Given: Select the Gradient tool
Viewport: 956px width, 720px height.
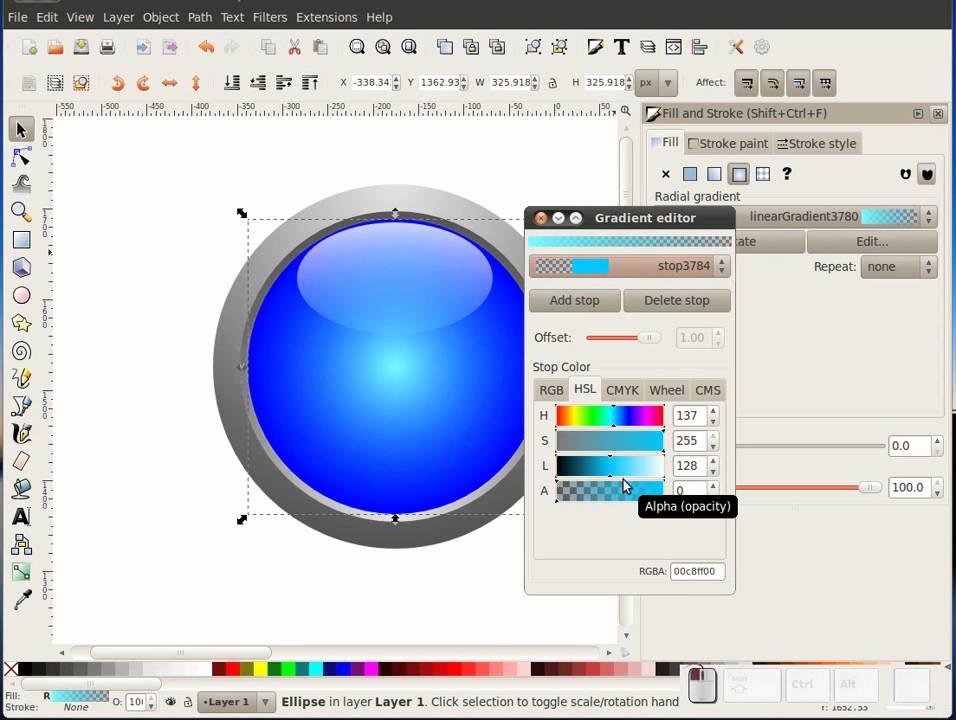Looking at the screenshot, I should pyautogui.click(x=21, y=572).
